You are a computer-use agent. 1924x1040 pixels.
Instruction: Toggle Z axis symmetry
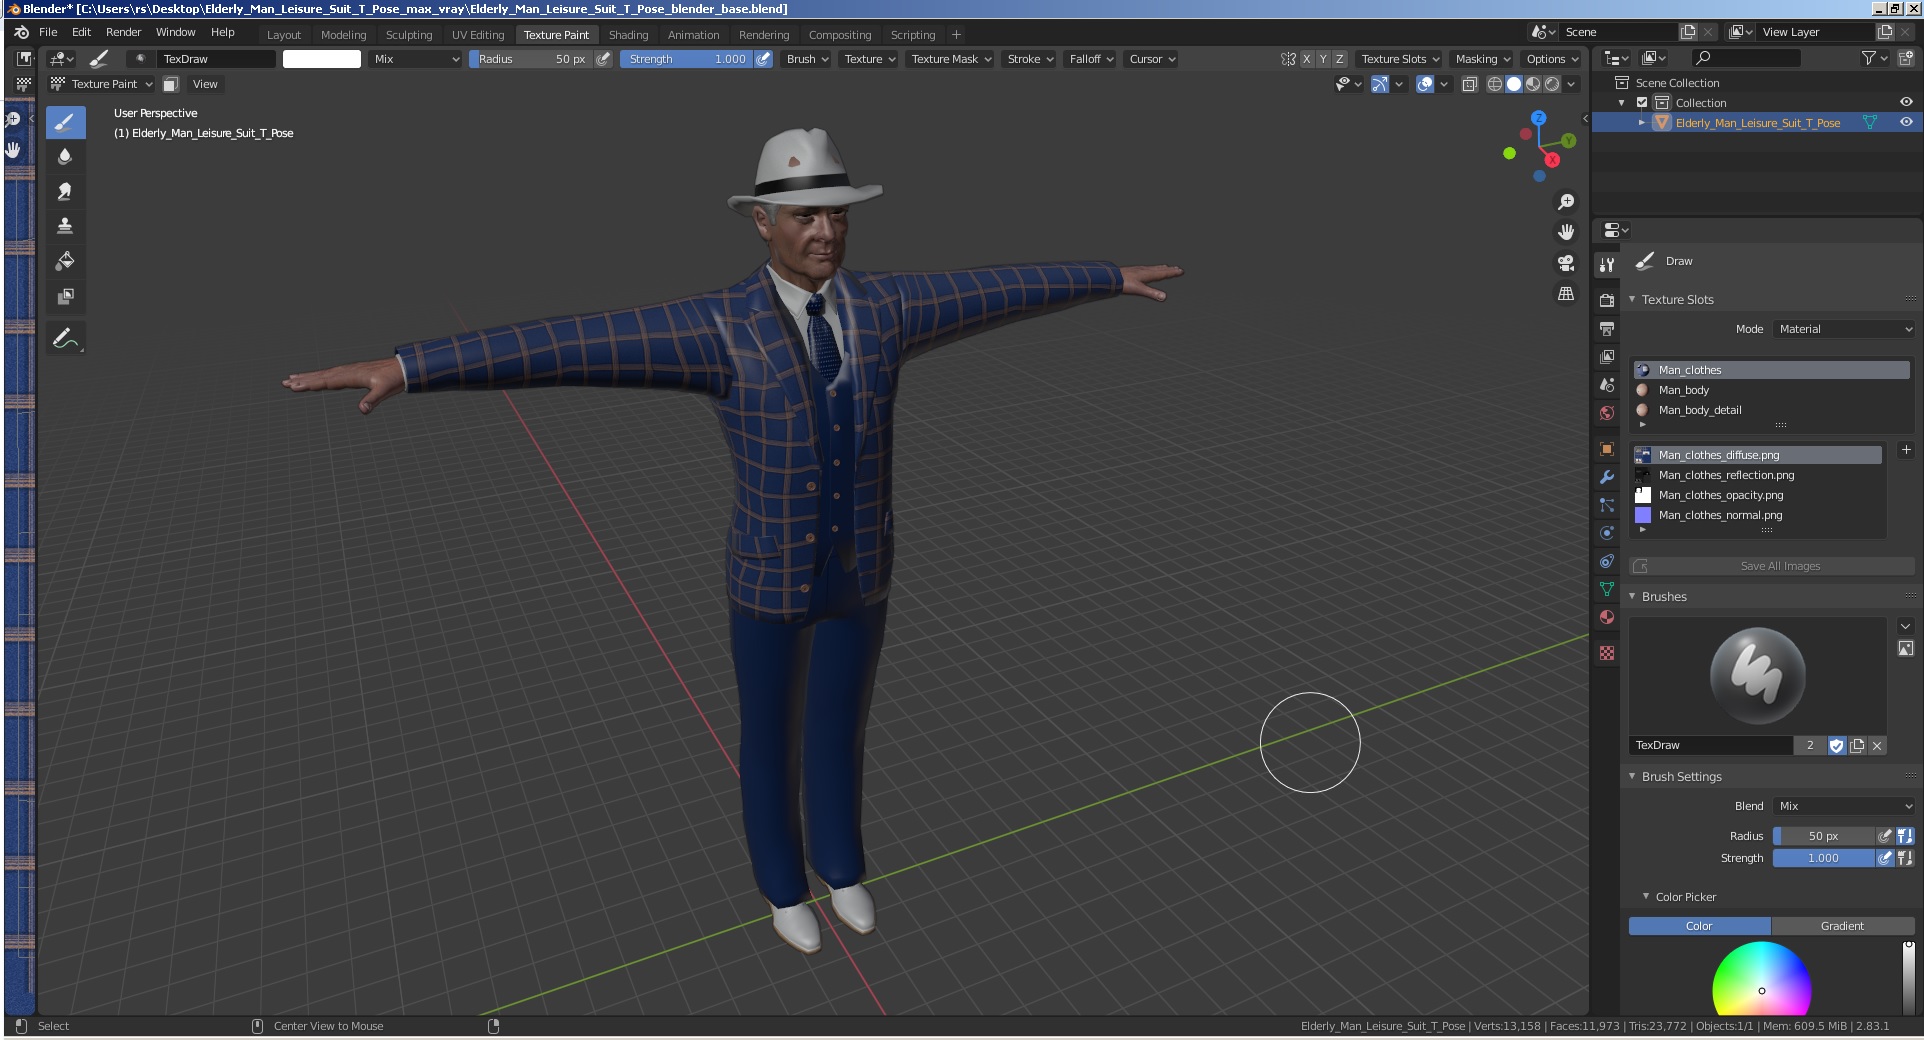1340,59
